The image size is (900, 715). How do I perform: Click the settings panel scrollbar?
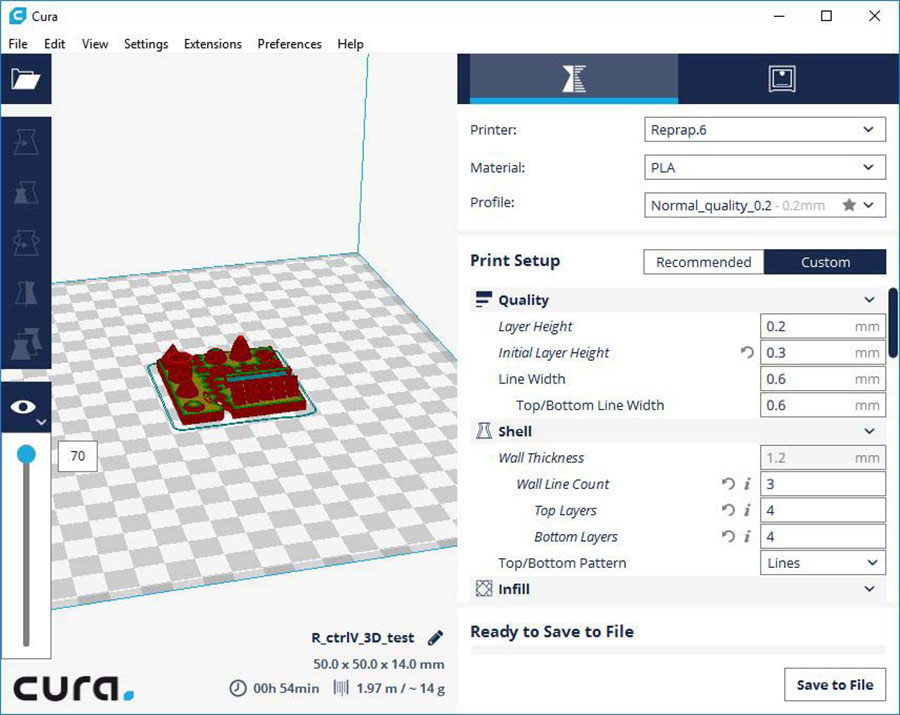[893, 323]
